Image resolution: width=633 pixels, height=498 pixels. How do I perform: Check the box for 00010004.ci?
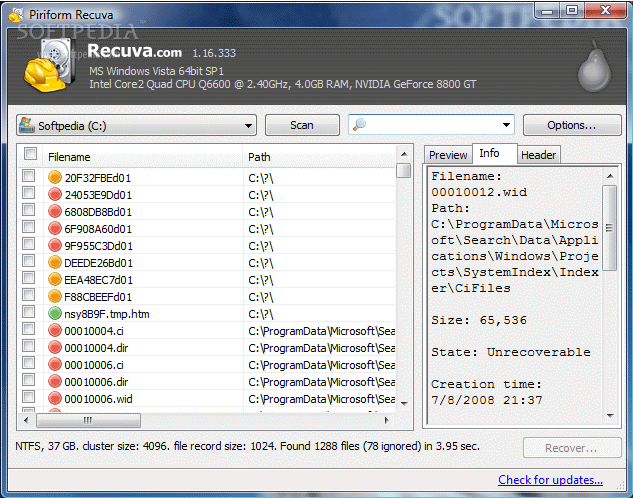click(29, 329)
